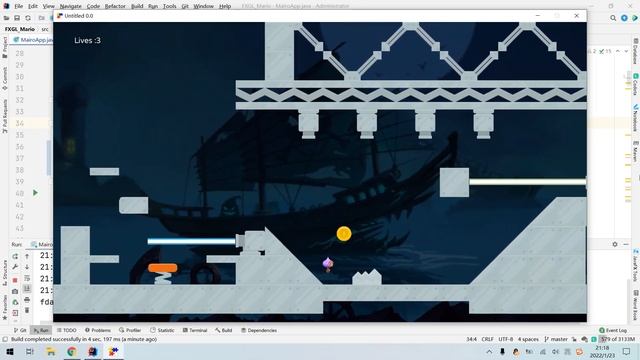
Task: Click the green run gutter arrow at line 40
Action: [35, 193]
